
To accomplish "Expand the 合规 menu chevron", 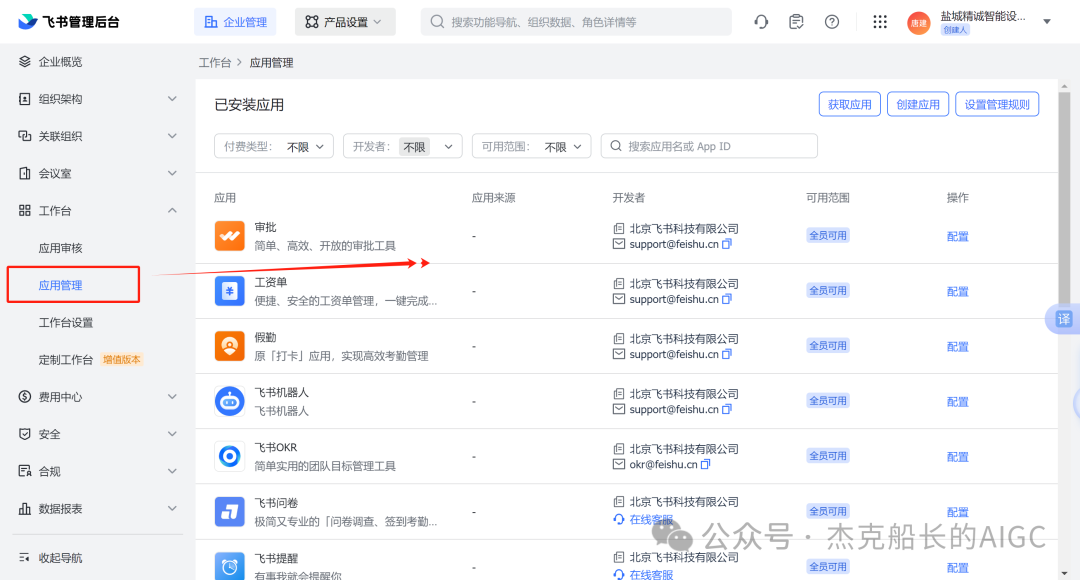I will [172, 471].
